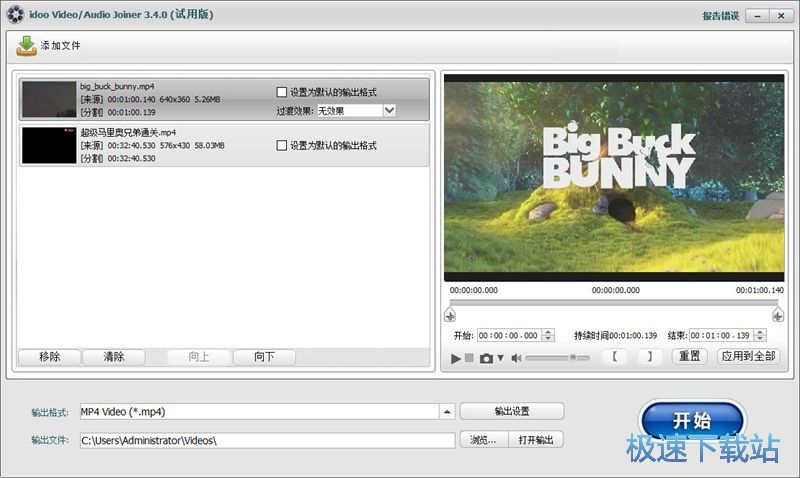800x478 pixels.
Task: Play the preview video
Action: click(x=456, y=358)
